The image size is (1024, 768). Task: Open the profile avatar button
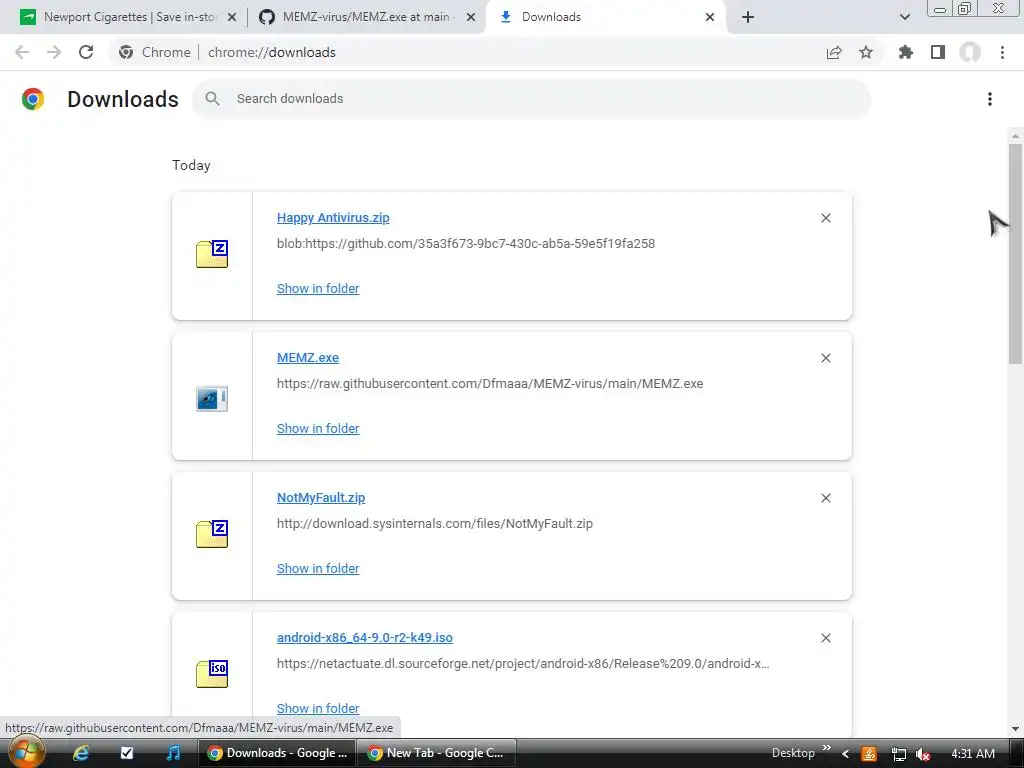[x=970, y=52]
